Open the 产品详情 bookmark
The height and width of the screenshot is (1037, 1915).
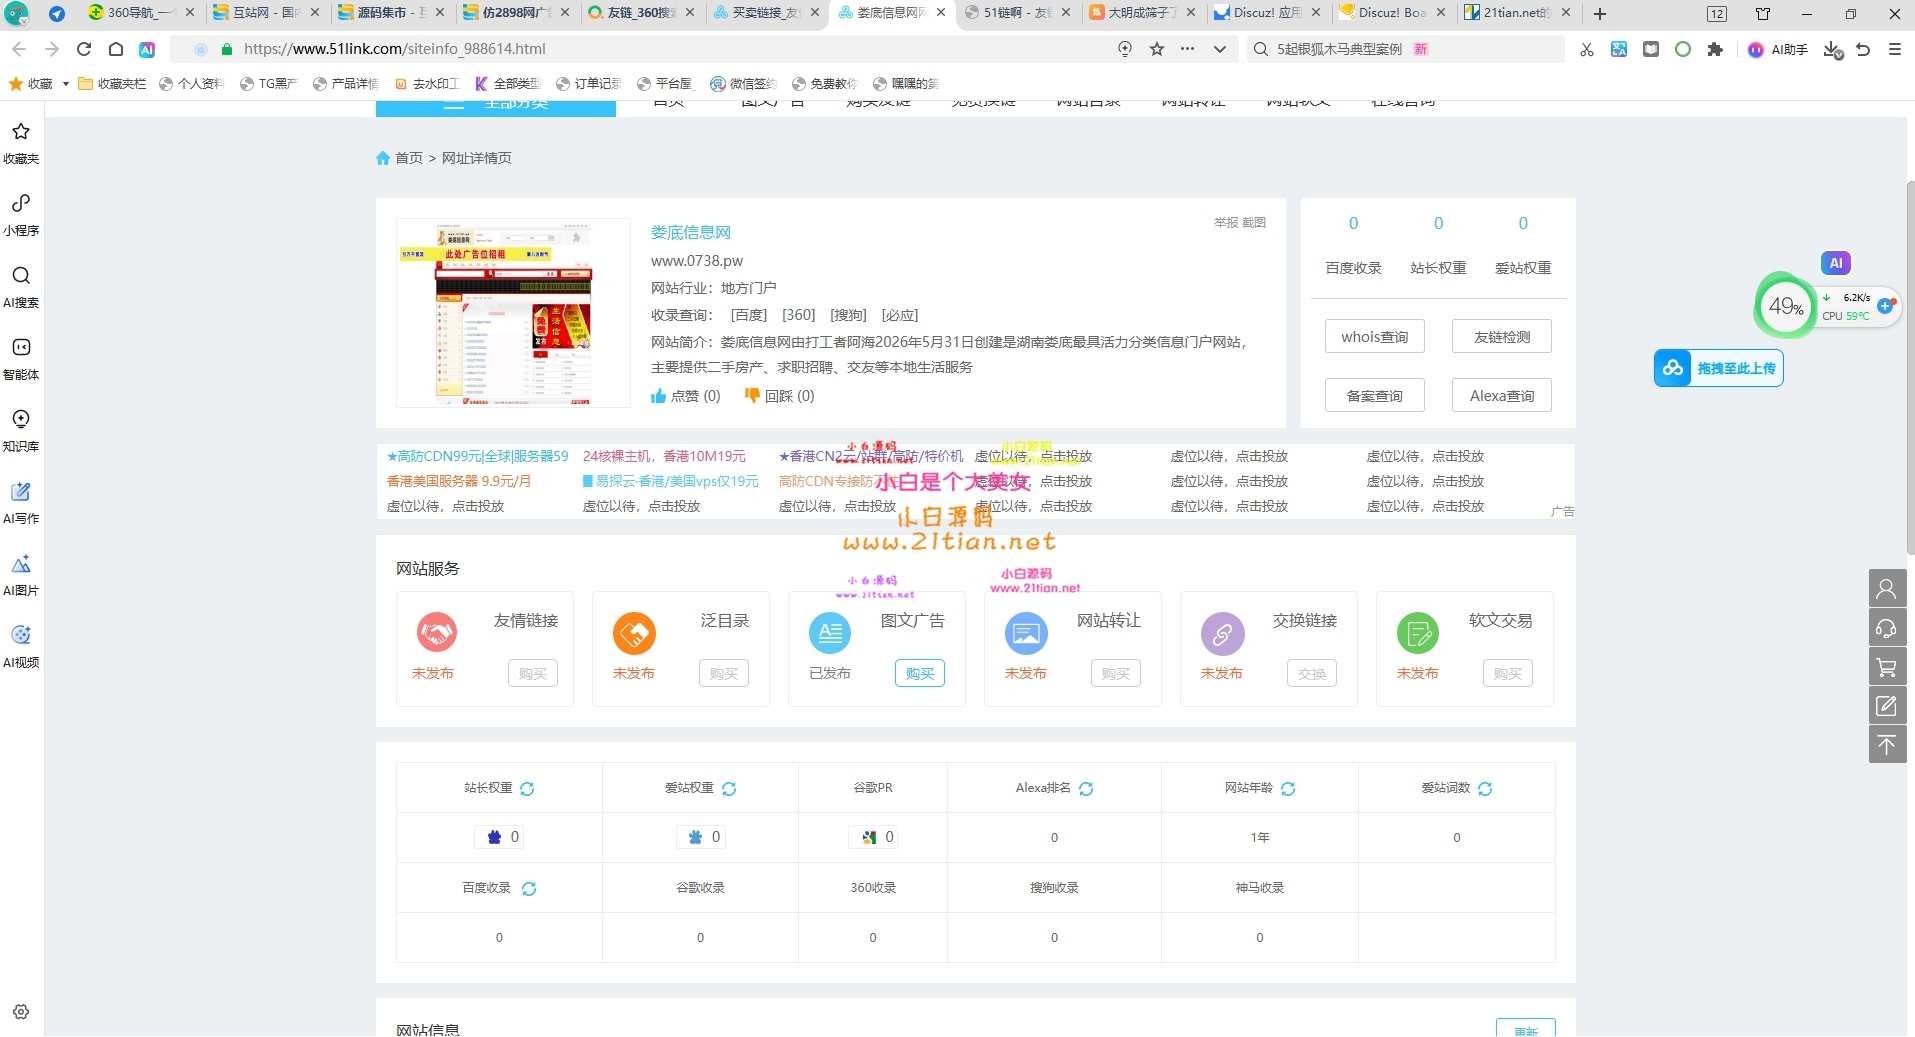click(346, 84)
